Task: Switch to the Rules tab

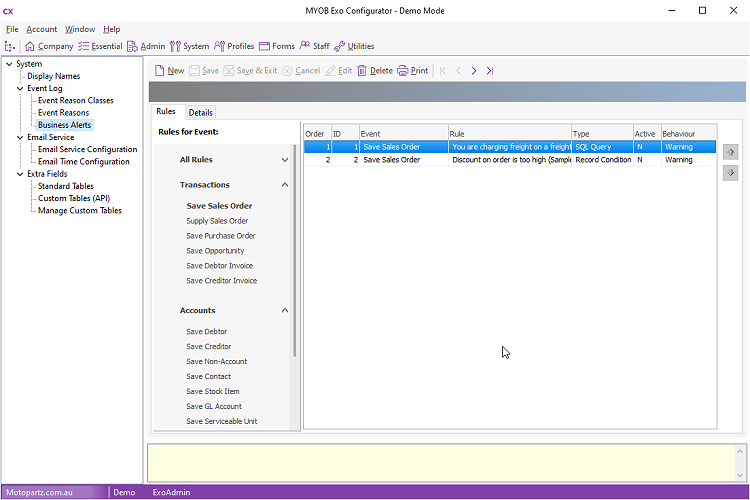Action: point(166,111)
